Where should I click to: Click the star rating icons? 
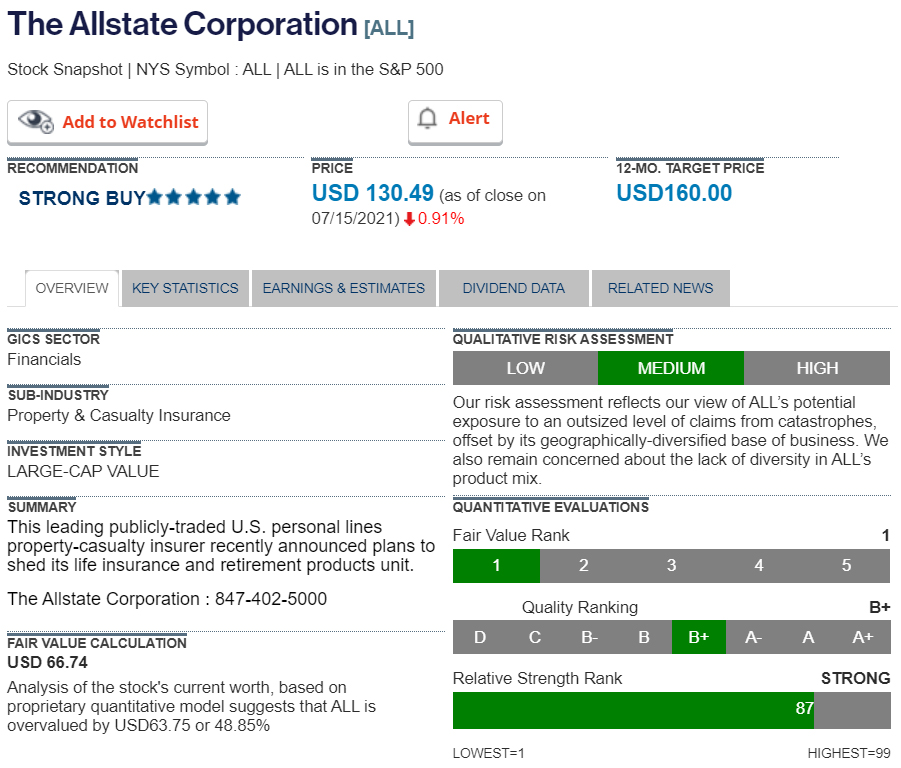[194, 198]
